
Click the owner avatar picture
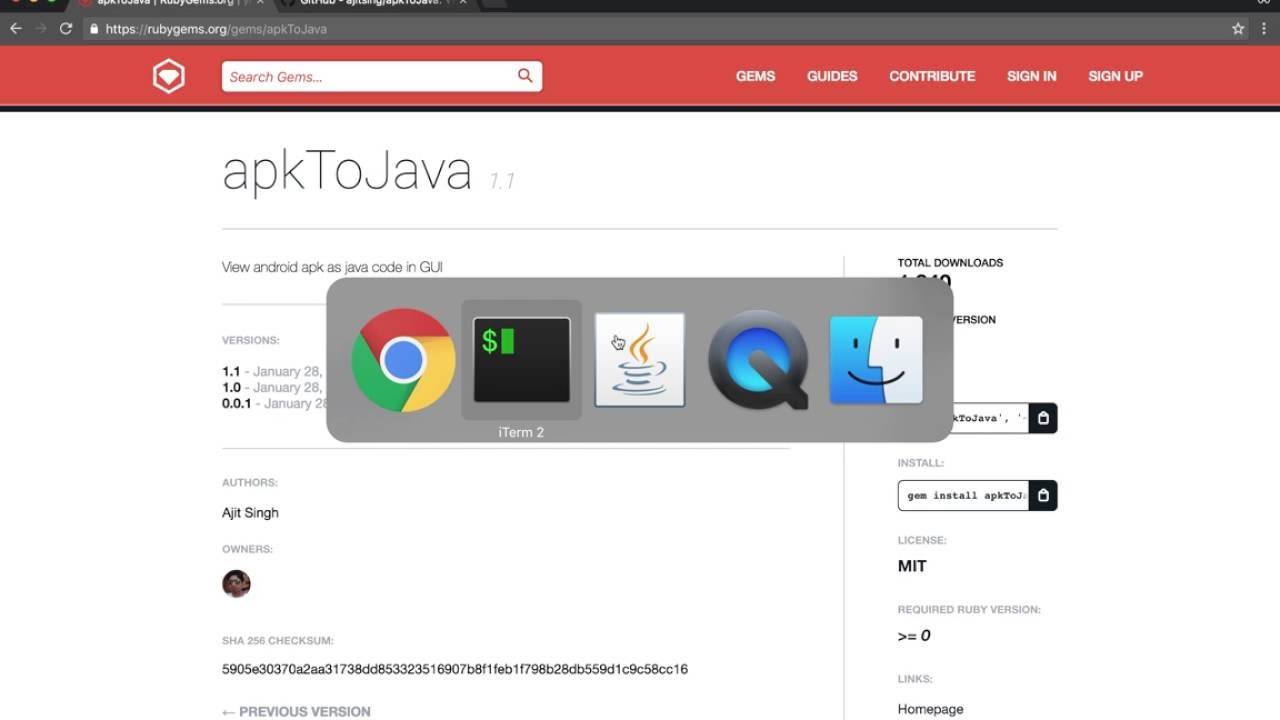pos(236,584)
